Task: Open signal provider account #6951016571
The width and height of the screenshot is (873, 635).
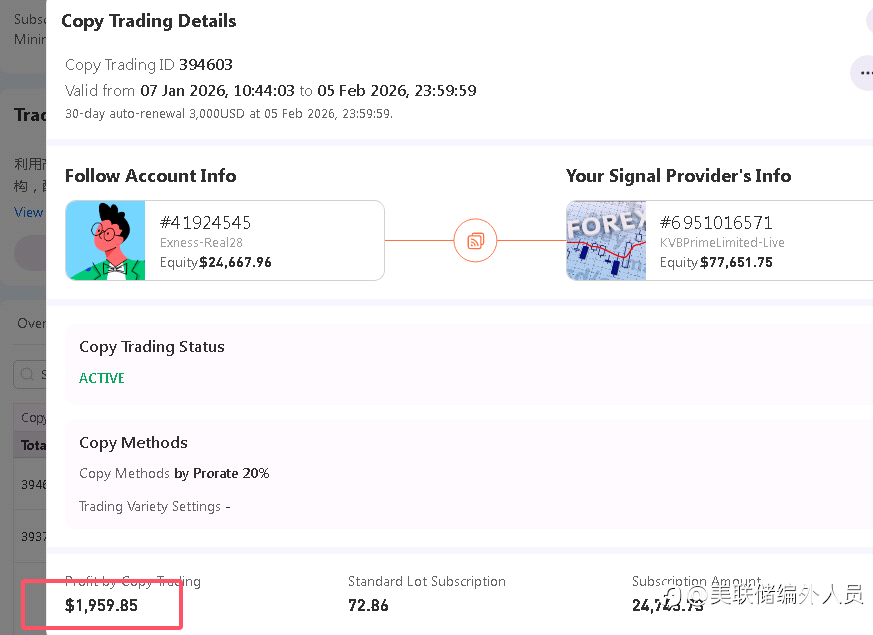Action: (x=716, y=222)
